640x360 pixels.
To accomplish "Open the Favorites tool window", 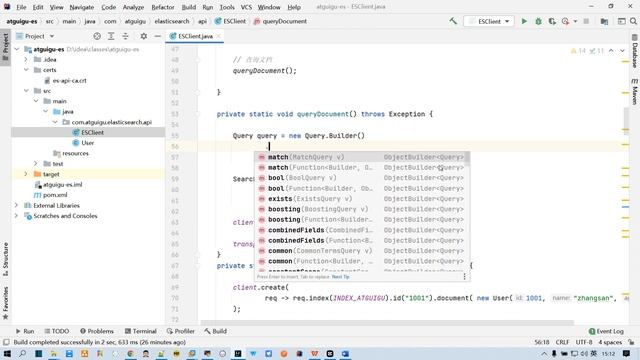I will 5,303.
